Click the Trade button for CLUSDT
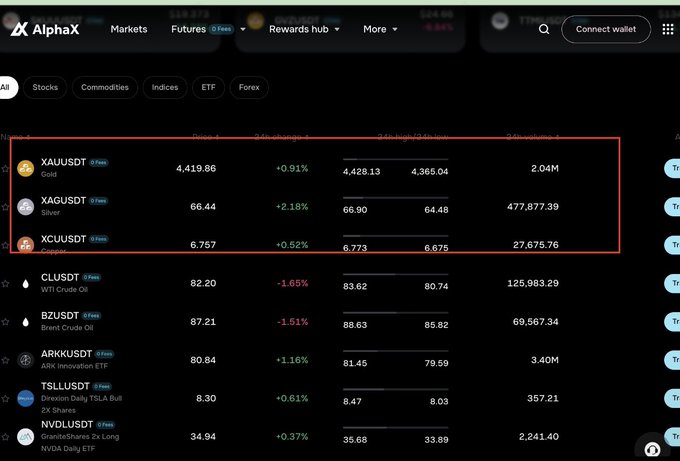This screenshot has width=680, height=461. [x=672, y=283]
